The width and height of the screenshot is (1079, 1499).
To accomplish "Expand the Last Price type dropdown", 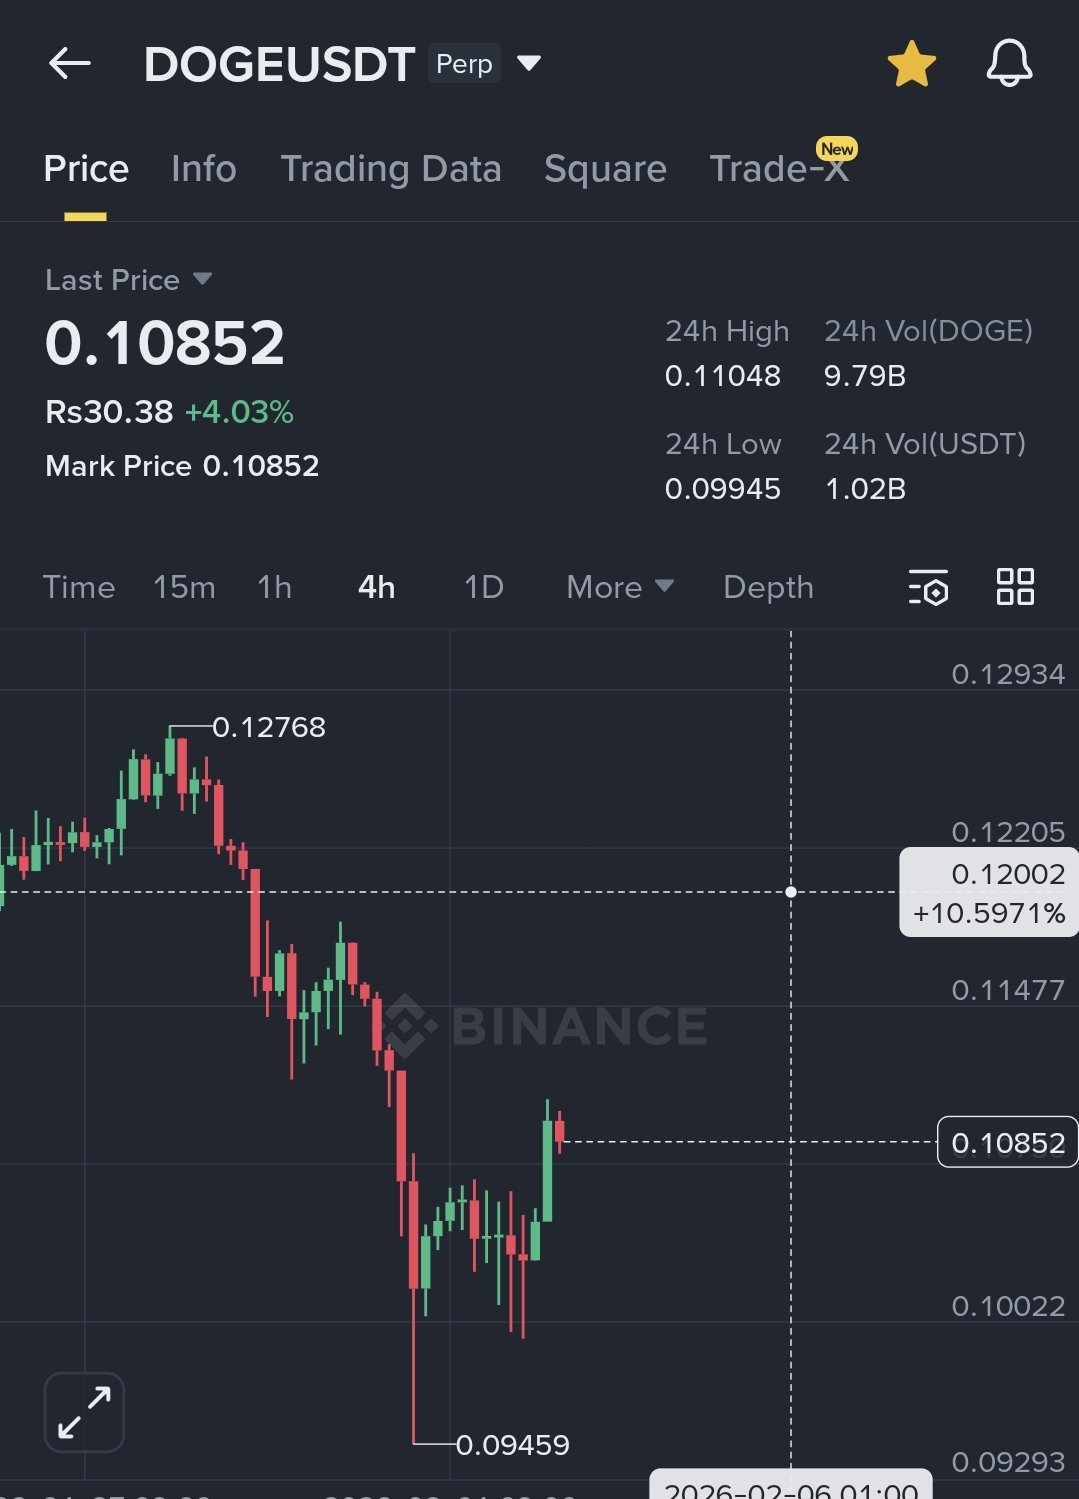I will coord(202,279).
